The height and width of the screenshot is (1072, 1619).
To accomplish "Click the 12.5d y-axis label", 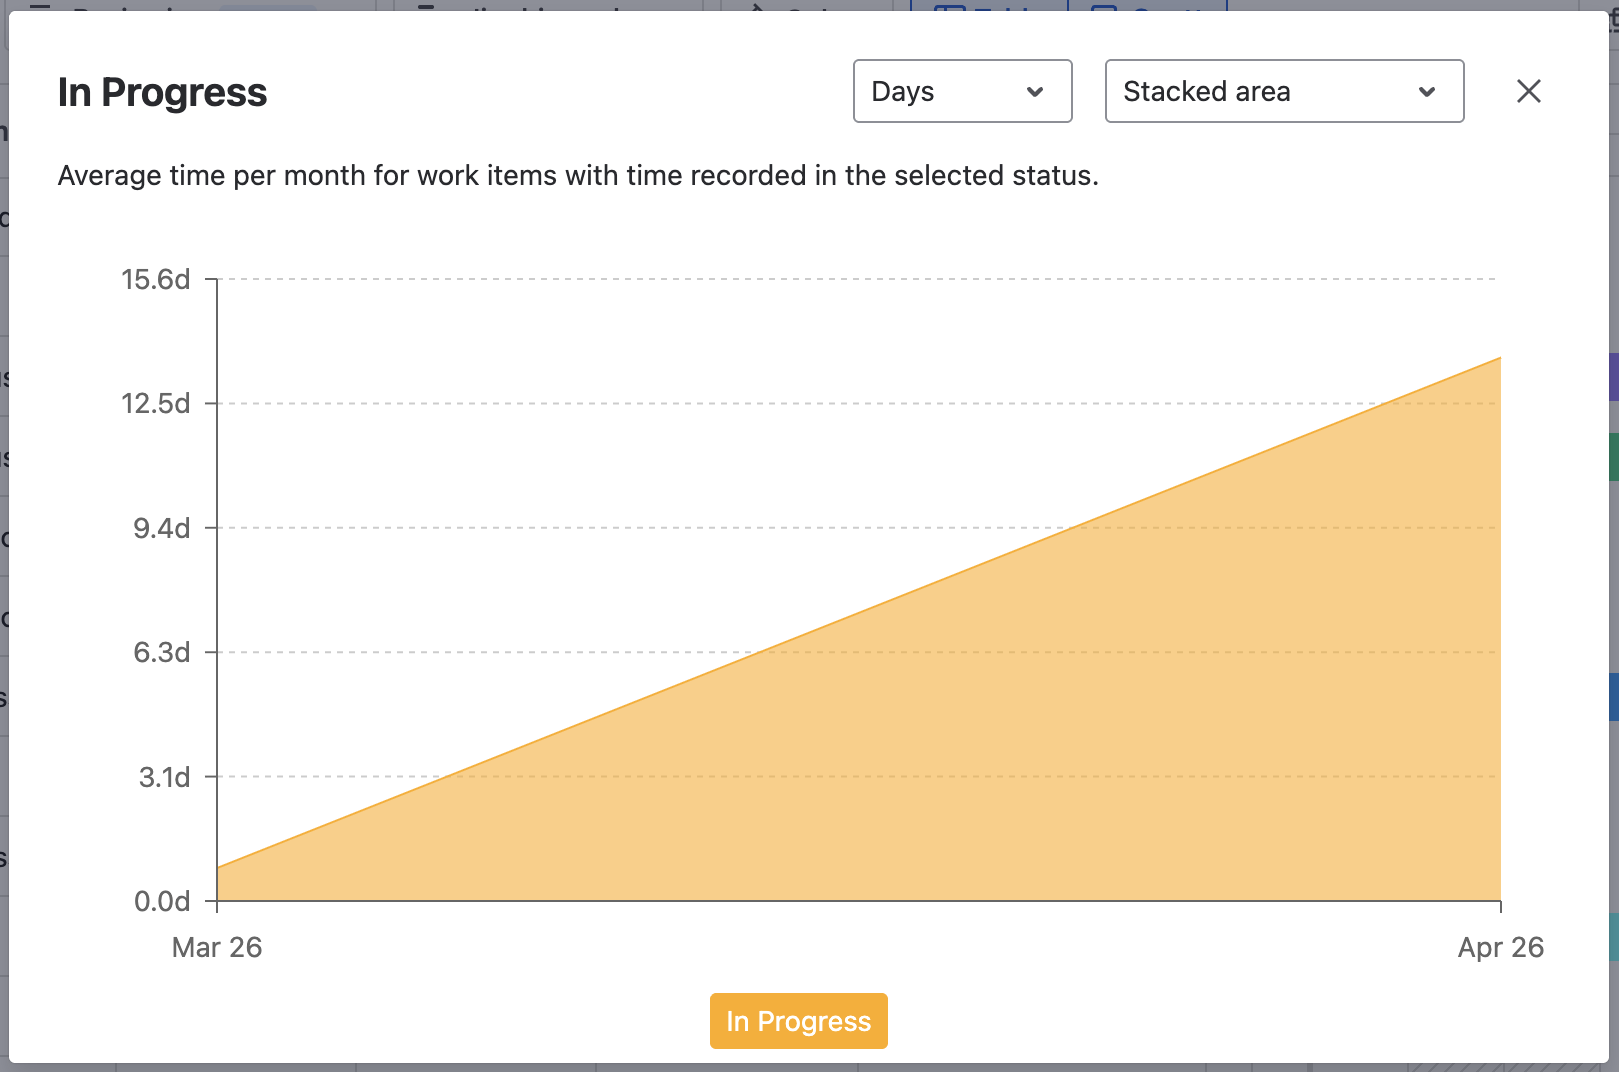I will coord(156,403).
